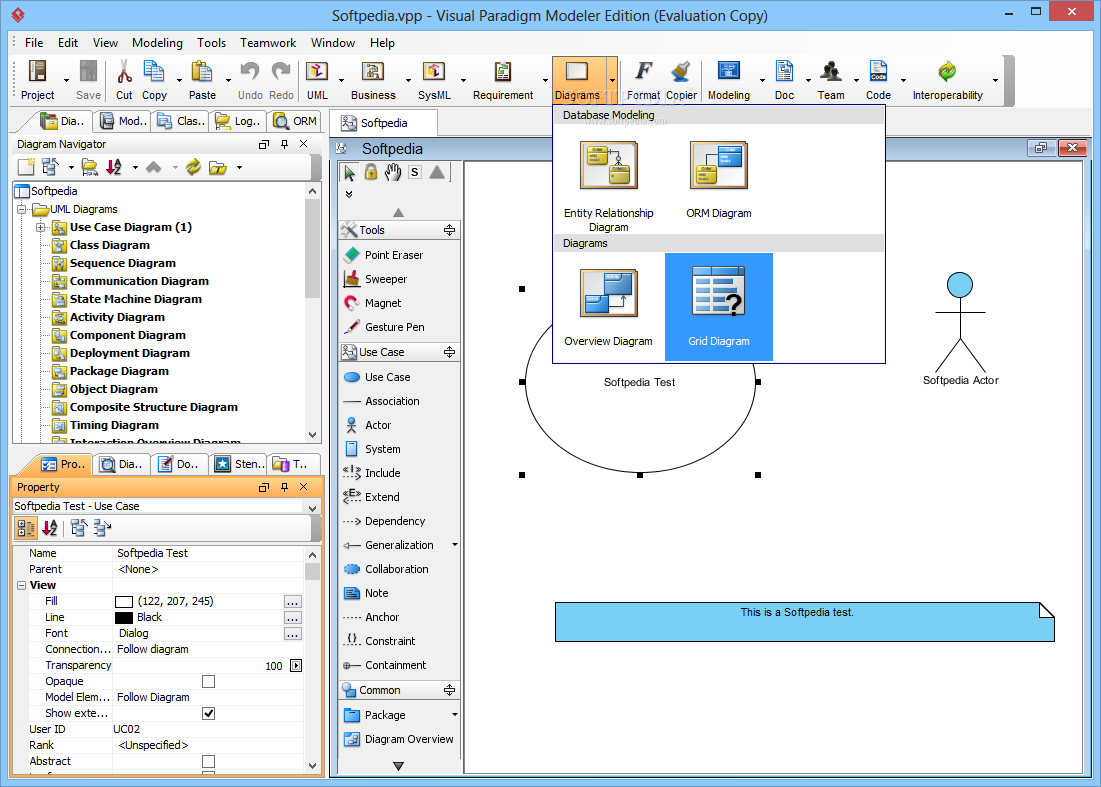This screenshot has height=787, width=1101.
Task: Collapse the Tools palette group
Action: click(449, 230)
